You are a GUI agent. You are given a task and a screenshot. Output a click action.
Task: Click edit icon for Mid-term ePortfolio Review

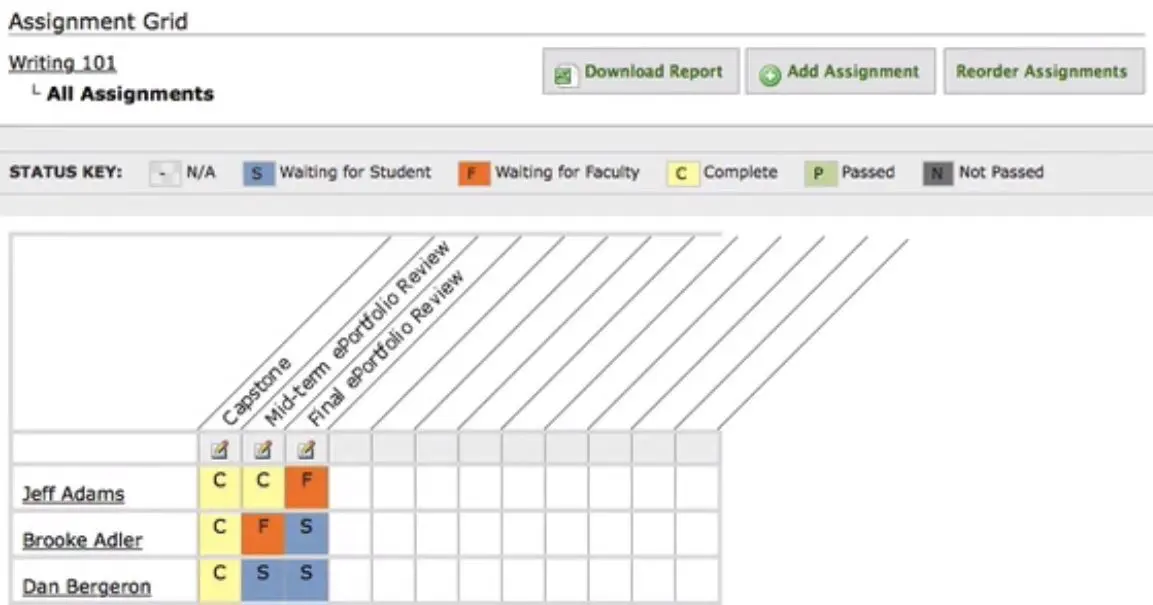tap(263, 449)
